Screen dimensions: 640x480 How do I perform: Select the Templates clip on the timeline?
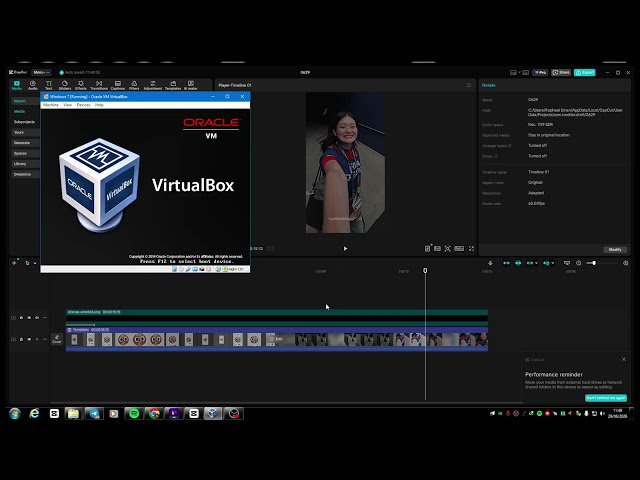[x=277, y=339]
